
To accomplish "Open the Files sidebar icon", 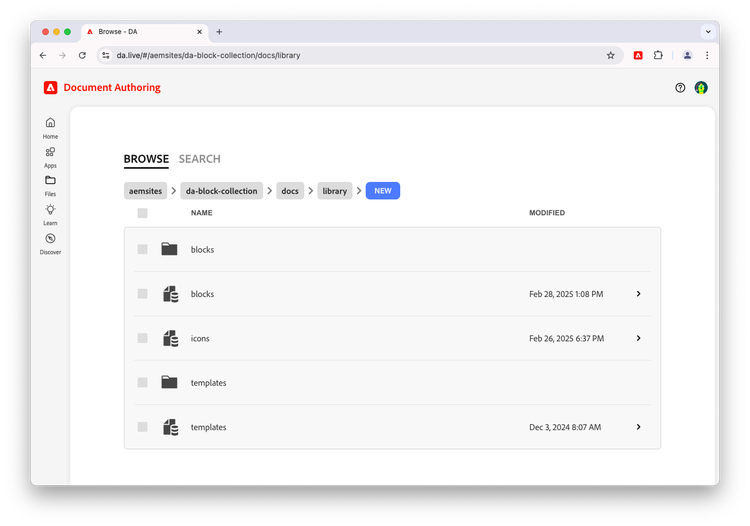I will 50,180.
